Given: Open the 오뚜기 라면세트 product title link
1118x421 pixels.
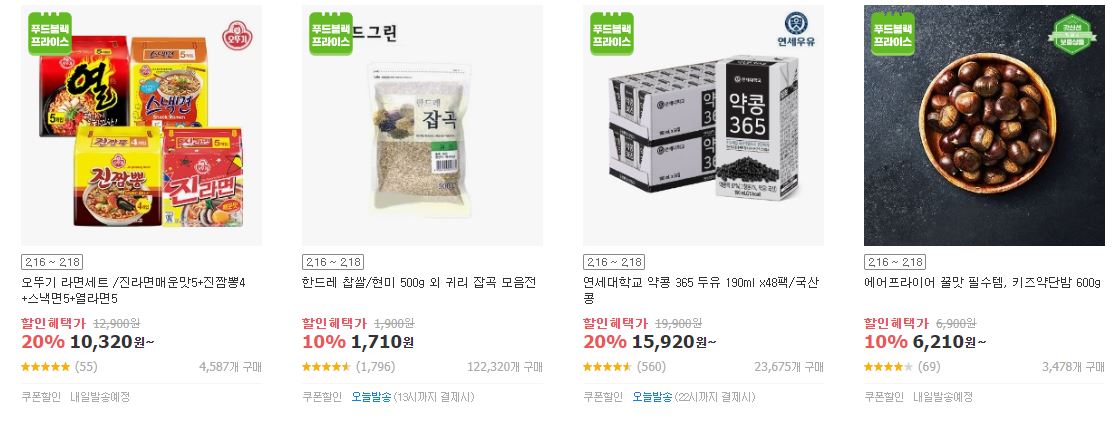Looking at the screenshot, I should click(x=133, y=290).
